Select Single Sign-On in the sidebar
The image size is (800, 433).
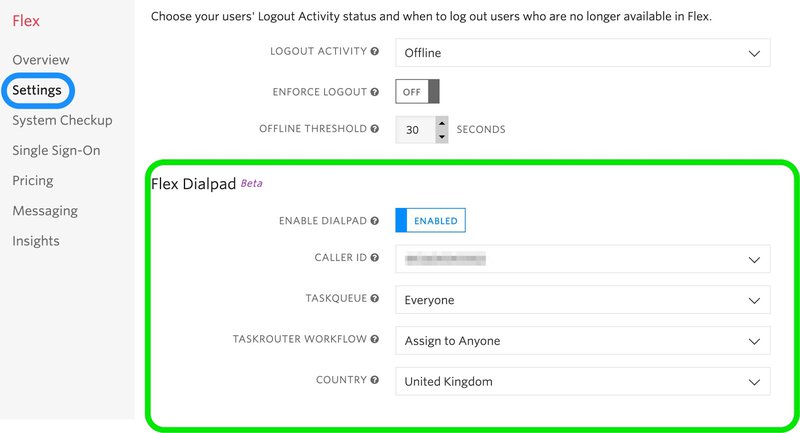[x=56, y=150]
